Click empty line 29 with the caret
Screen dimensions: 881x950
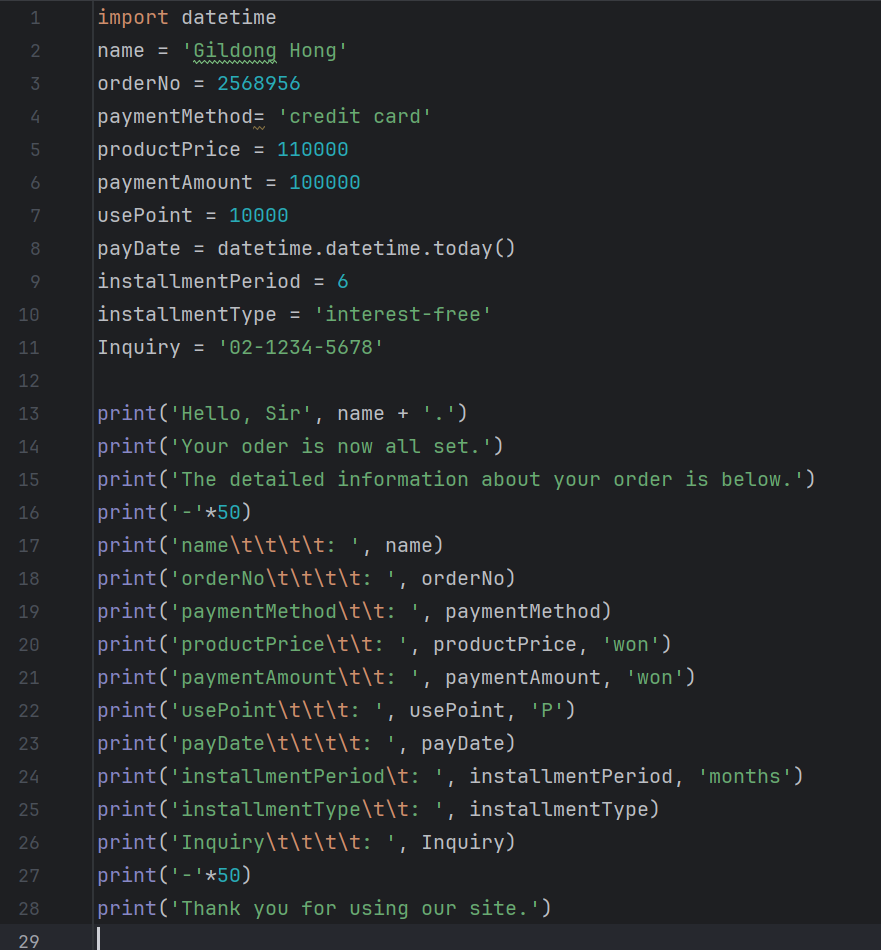440,938
